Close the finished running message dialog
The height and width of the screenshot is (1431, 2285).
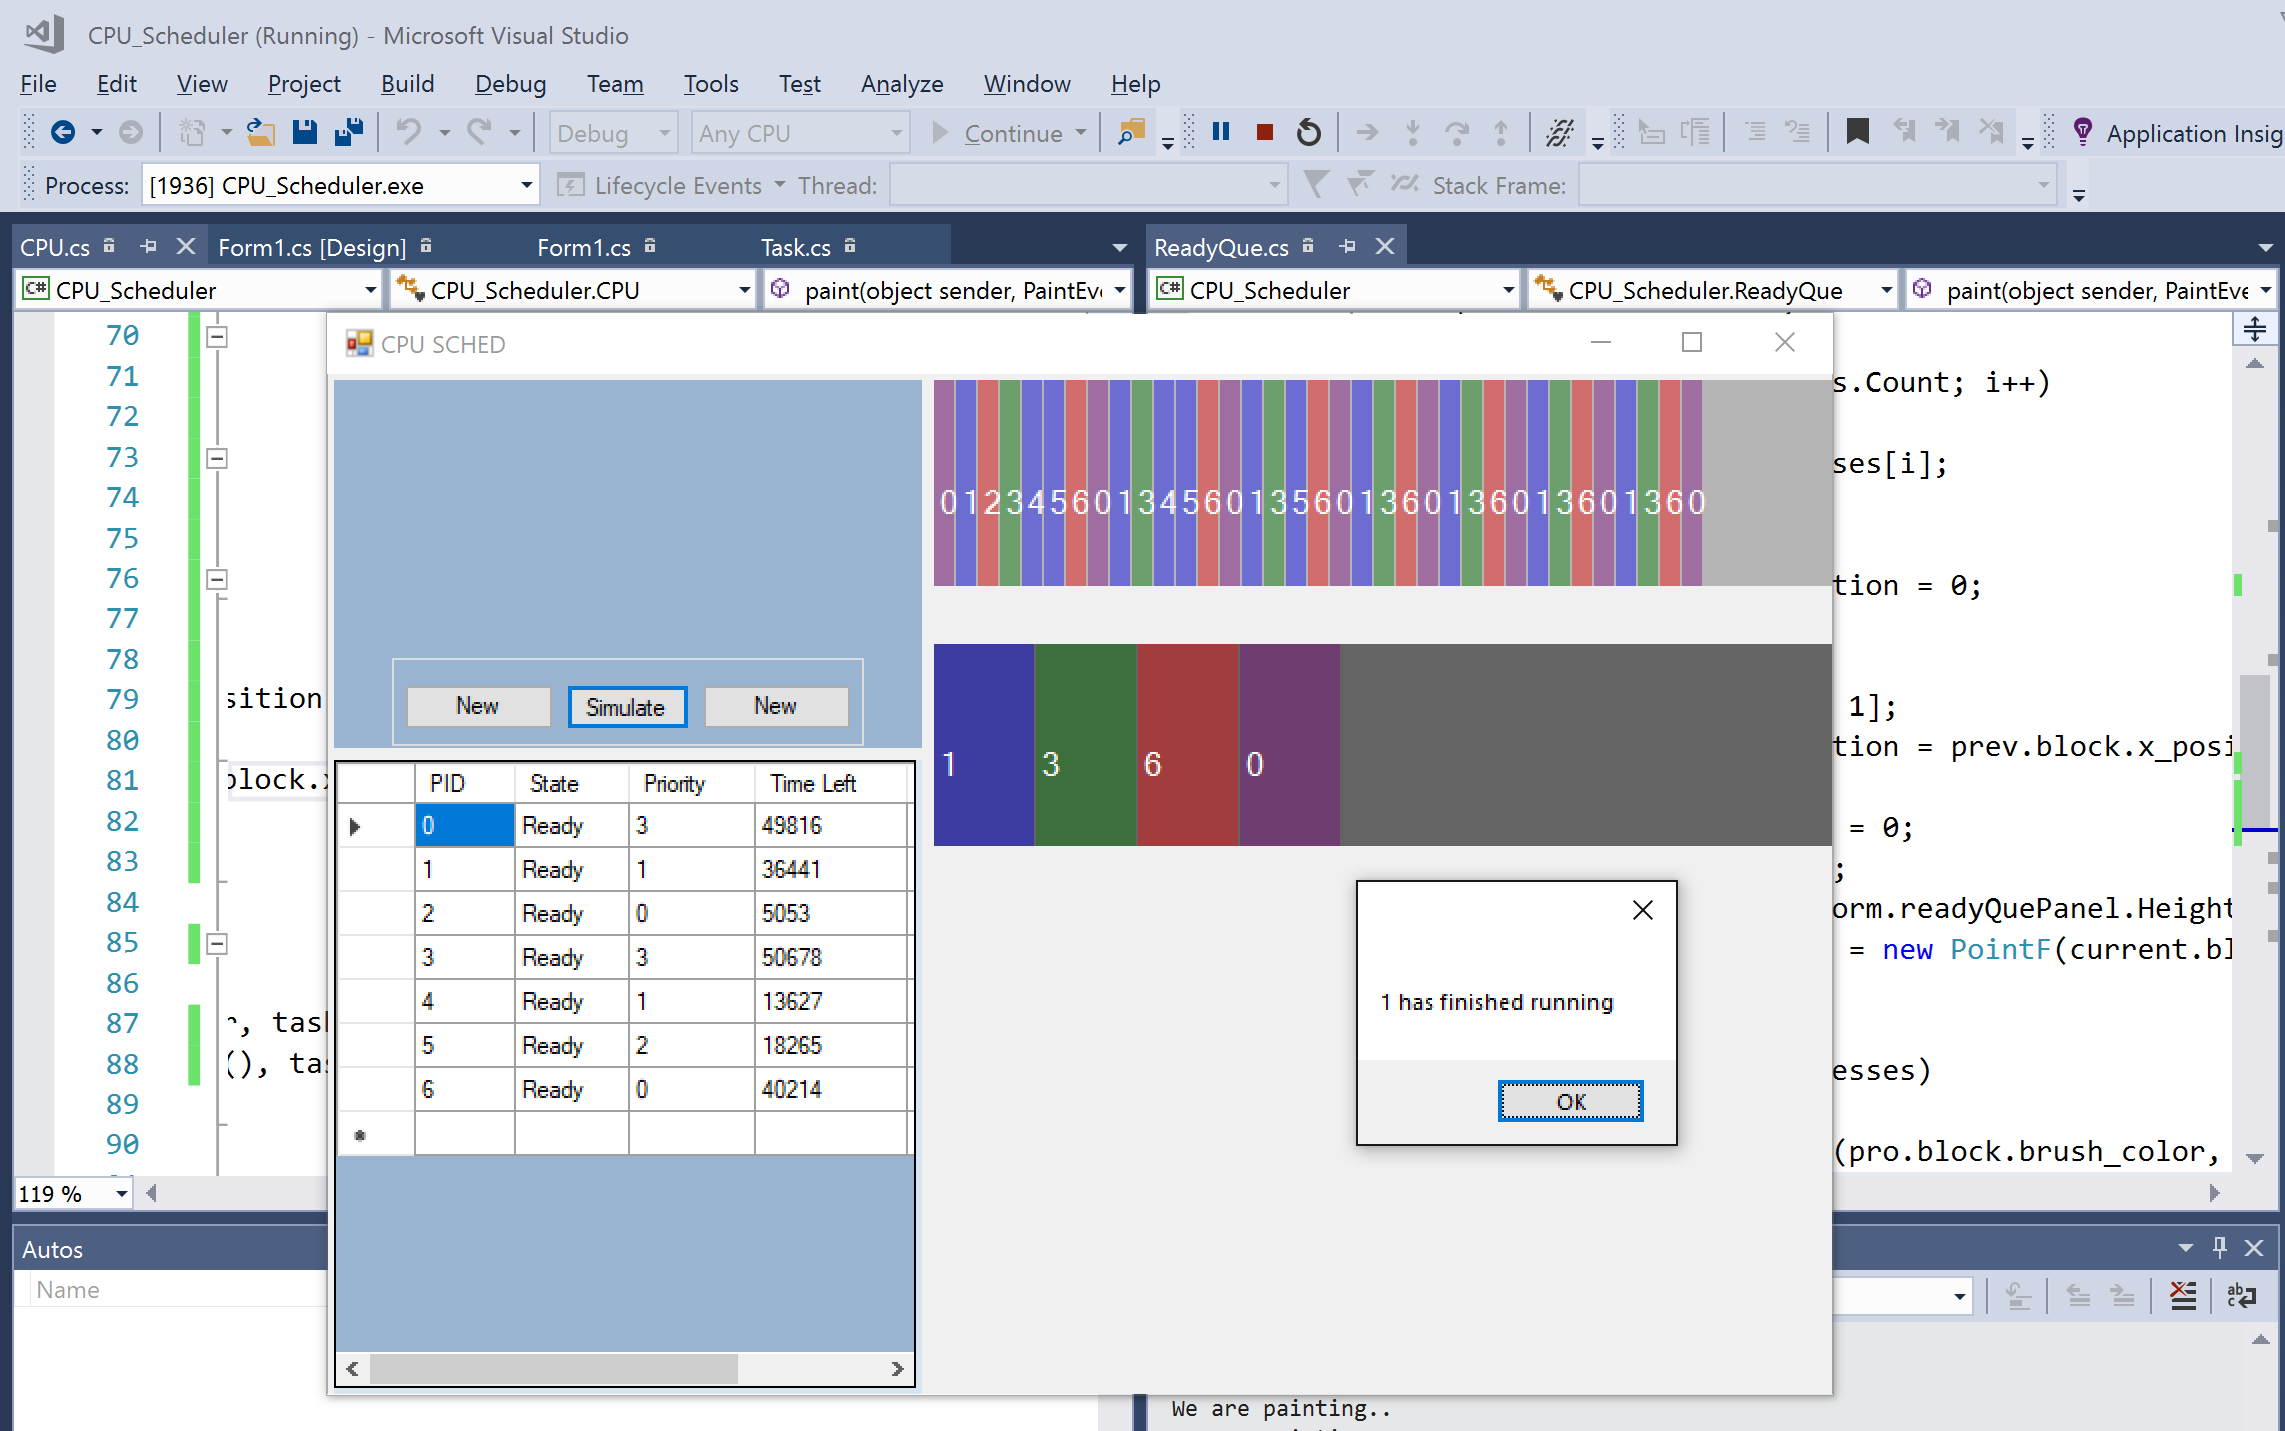[x=1642, y=910]
